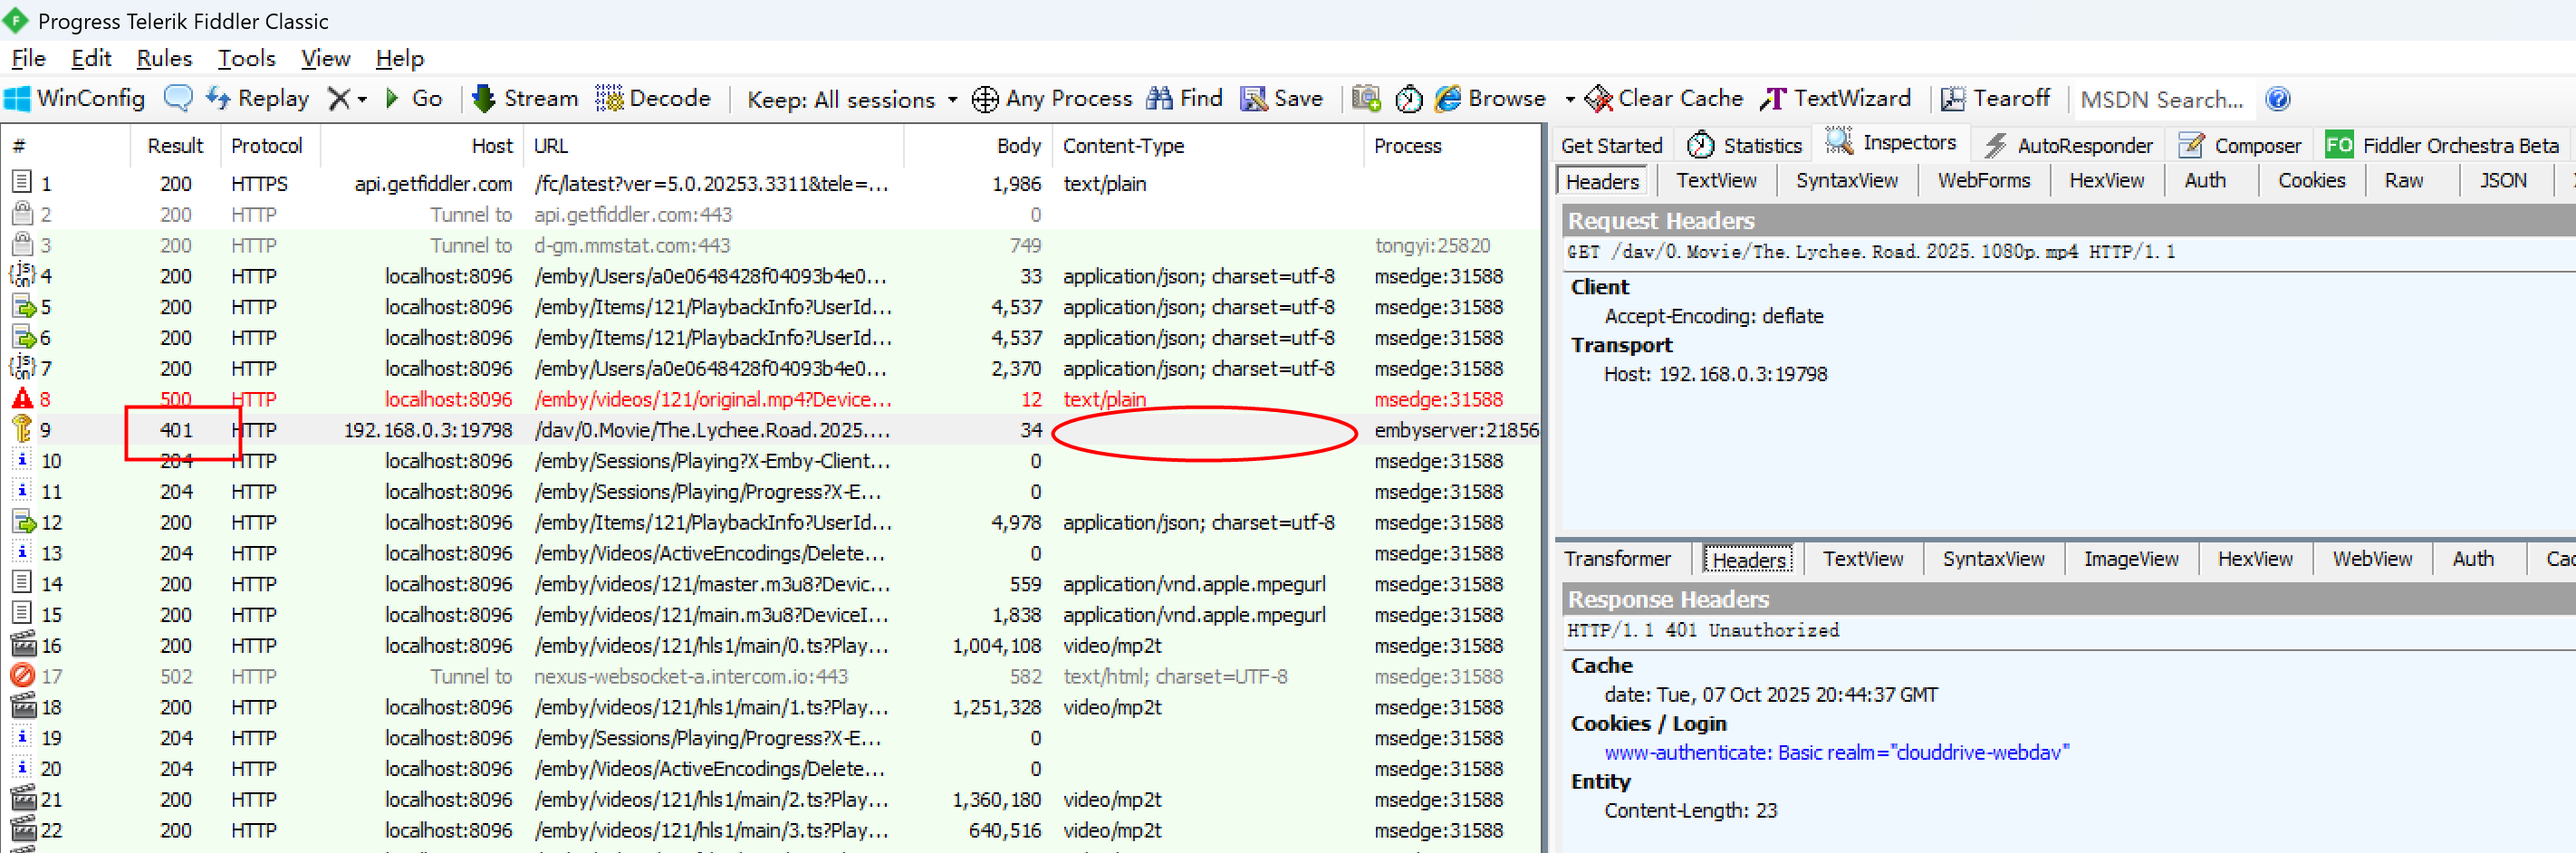The height and width of the screenshot is (853, 2576).
Task: Click the MSDN Search input box
Action: [x=2162, y=100]
